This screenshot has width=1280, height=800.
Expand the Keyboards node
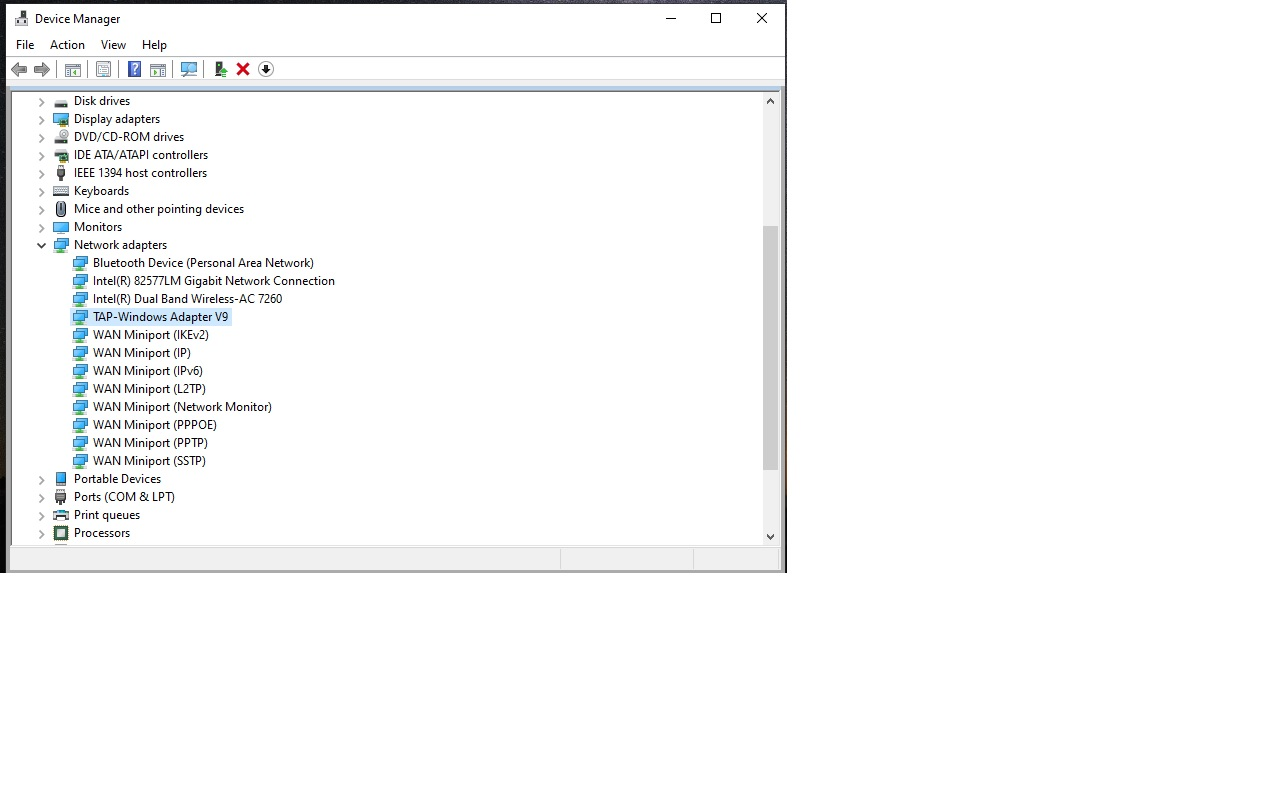(x=42, y=191)
